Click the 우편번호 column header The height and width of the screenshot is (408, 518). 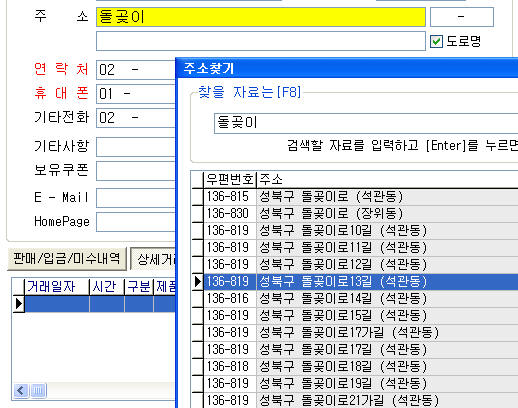pyautogui.click(x=230, y=180)
